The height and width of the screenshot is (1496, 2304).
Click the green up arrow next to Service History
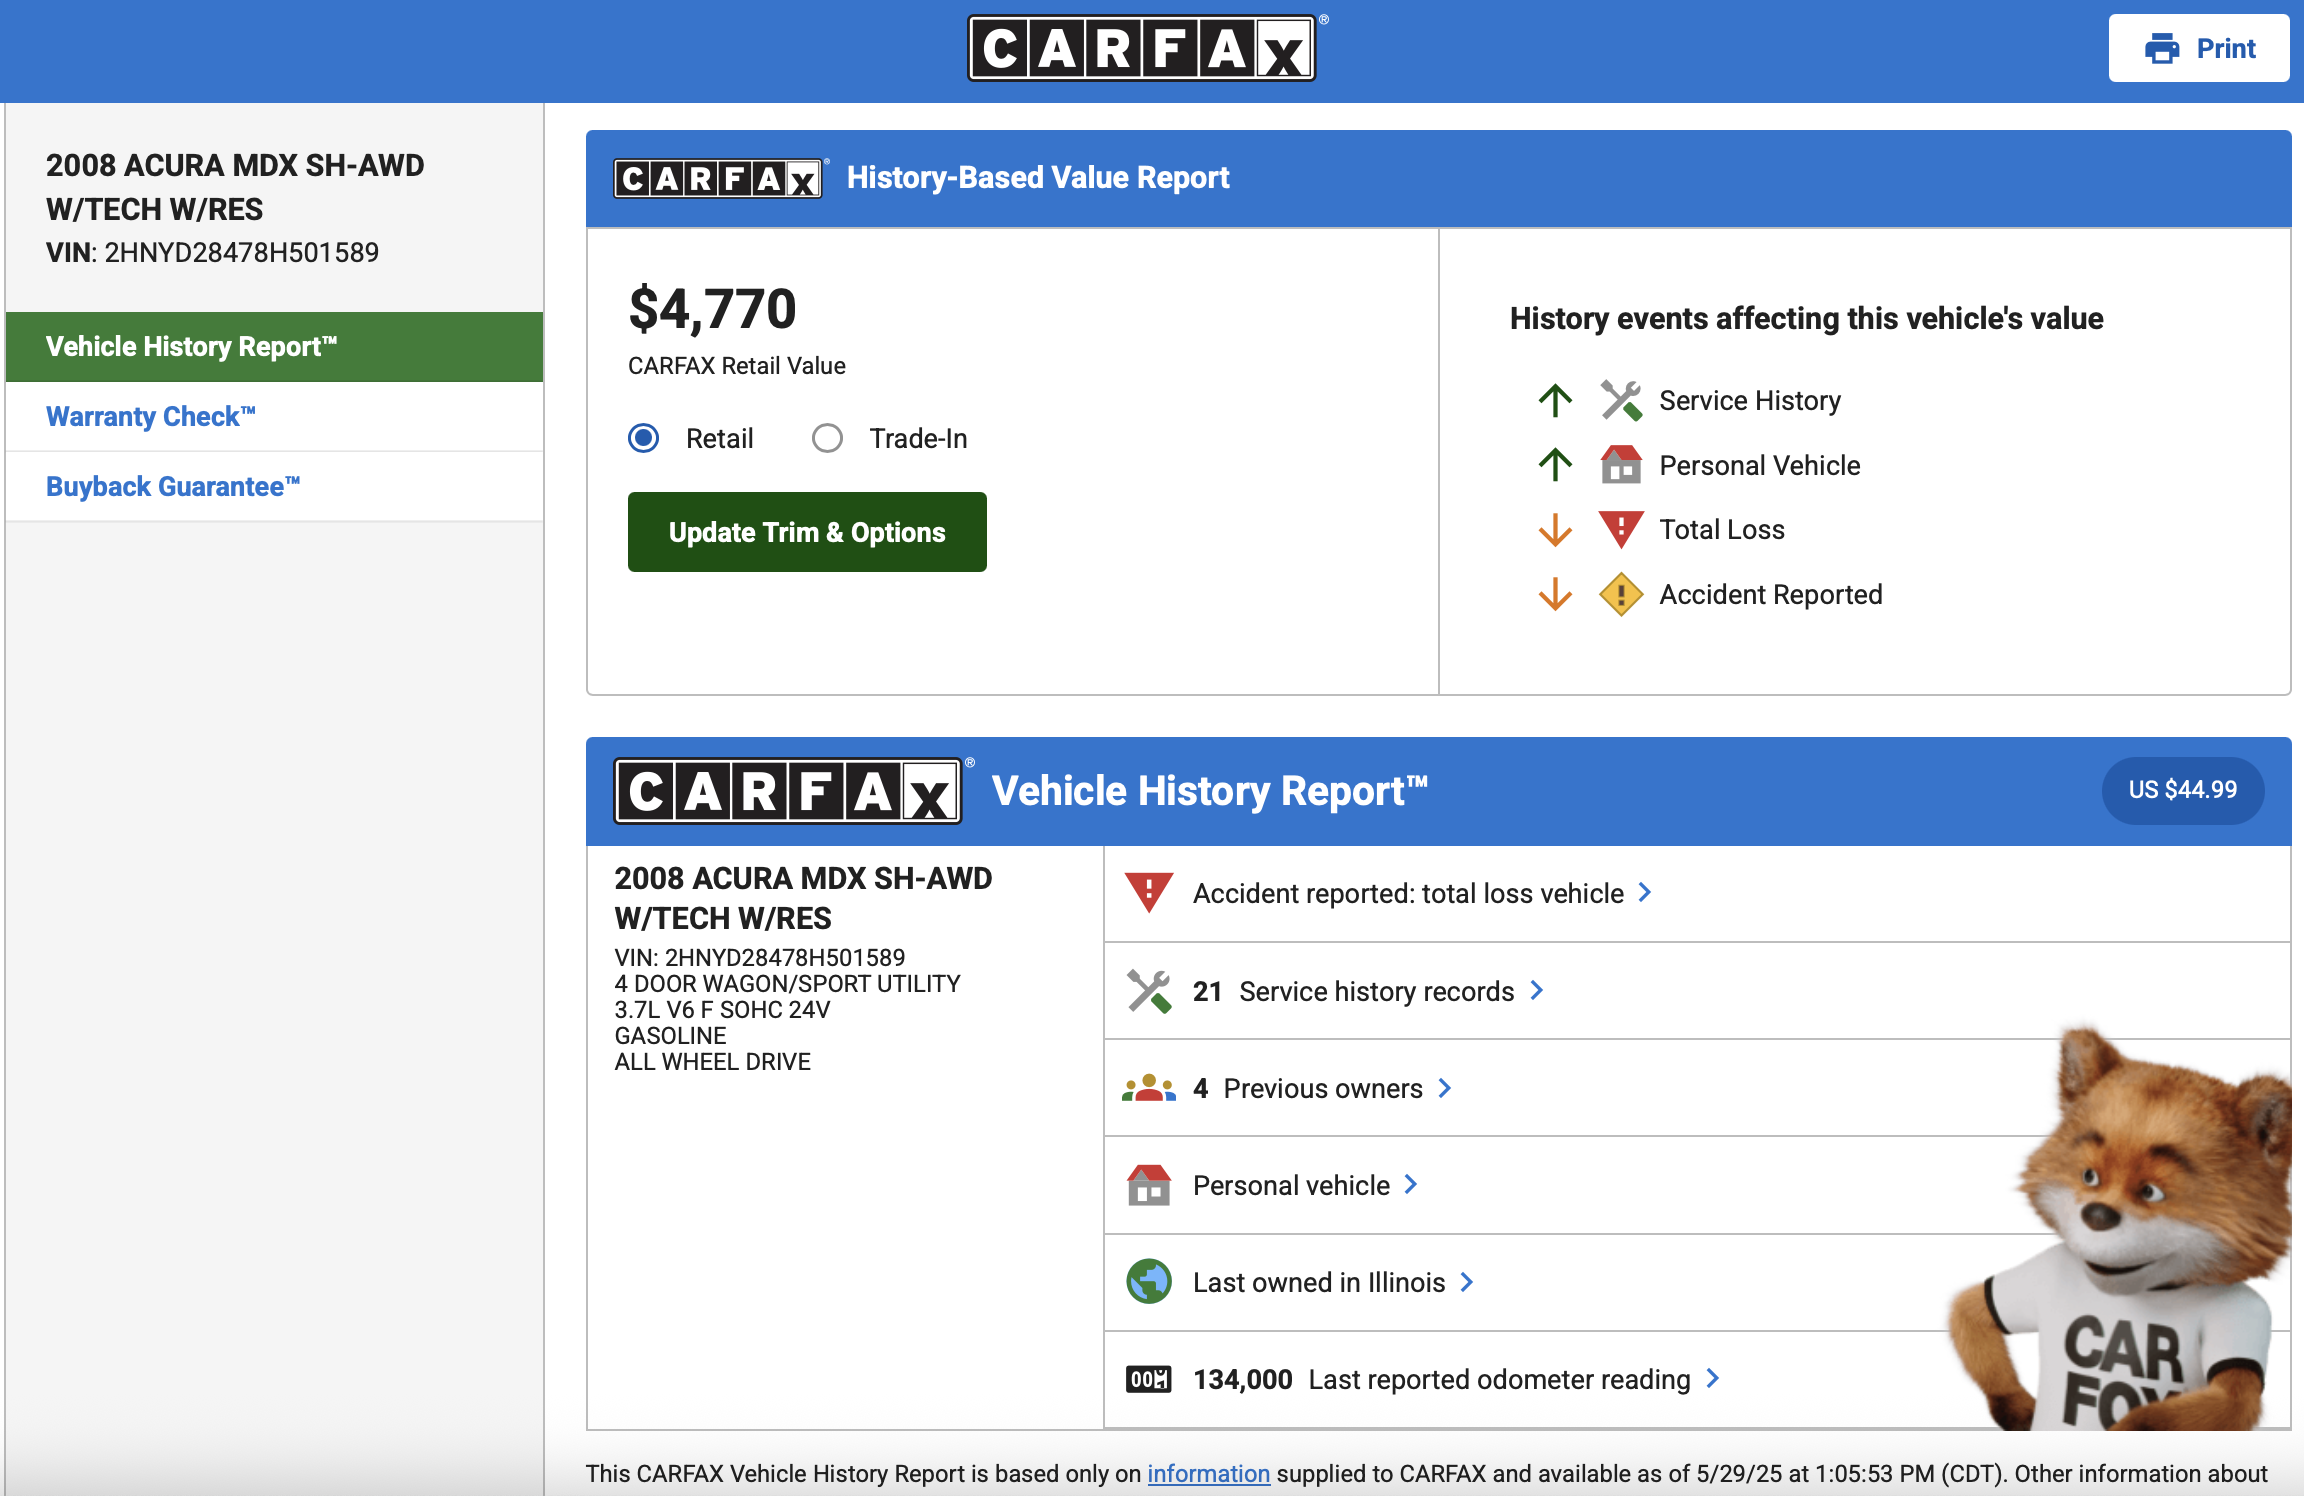point(1555,401)
